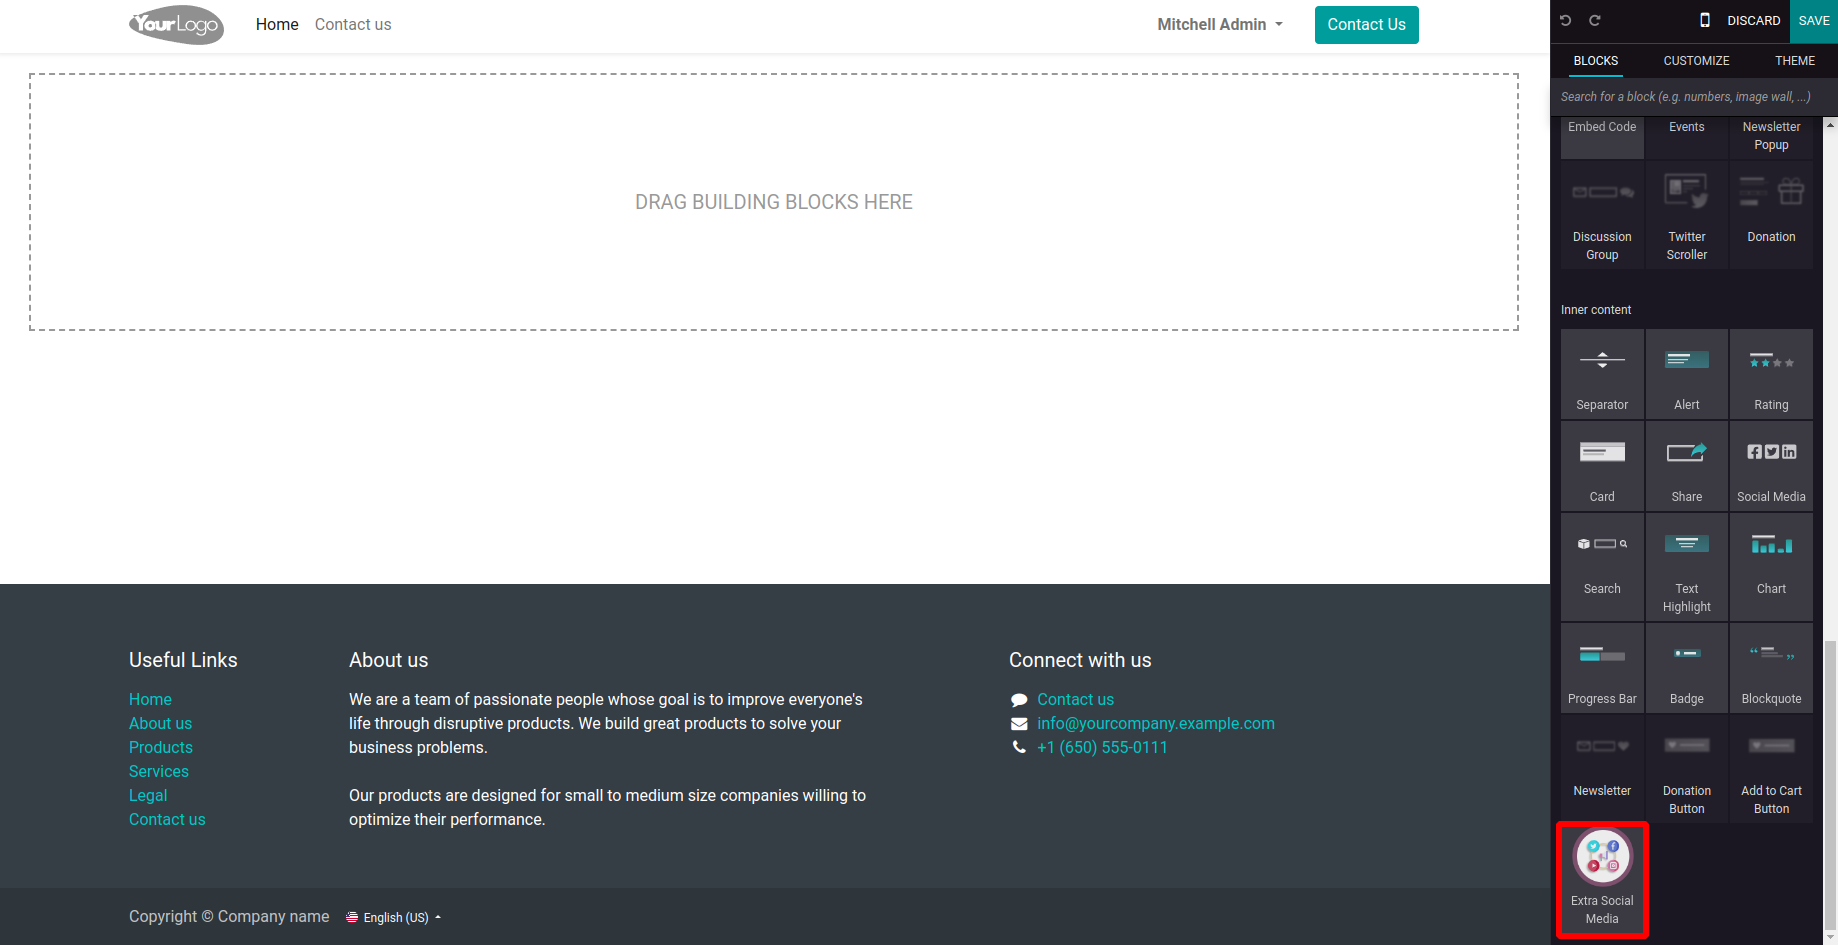
Task: Click the redo arrow icon
Action: 1595,20
